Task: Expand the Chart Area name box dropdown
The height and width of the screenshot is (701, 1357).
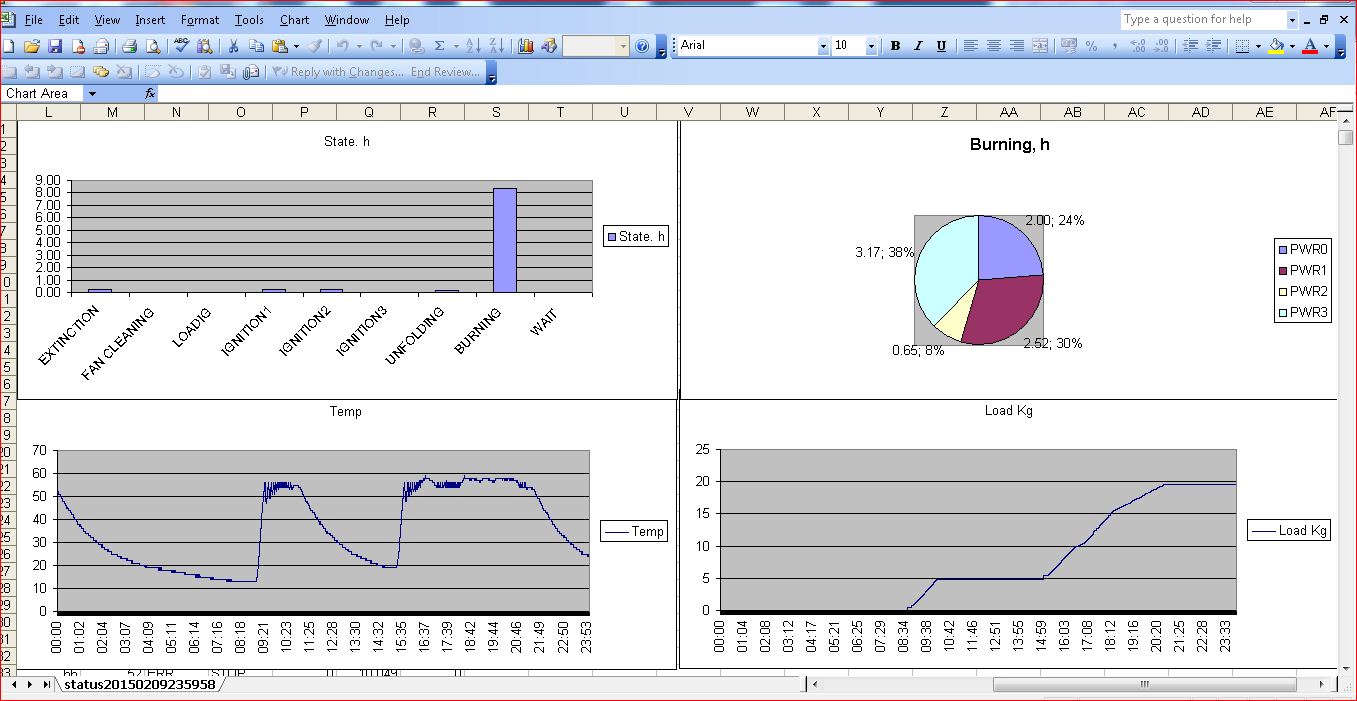Action: [x=92, y=93]
